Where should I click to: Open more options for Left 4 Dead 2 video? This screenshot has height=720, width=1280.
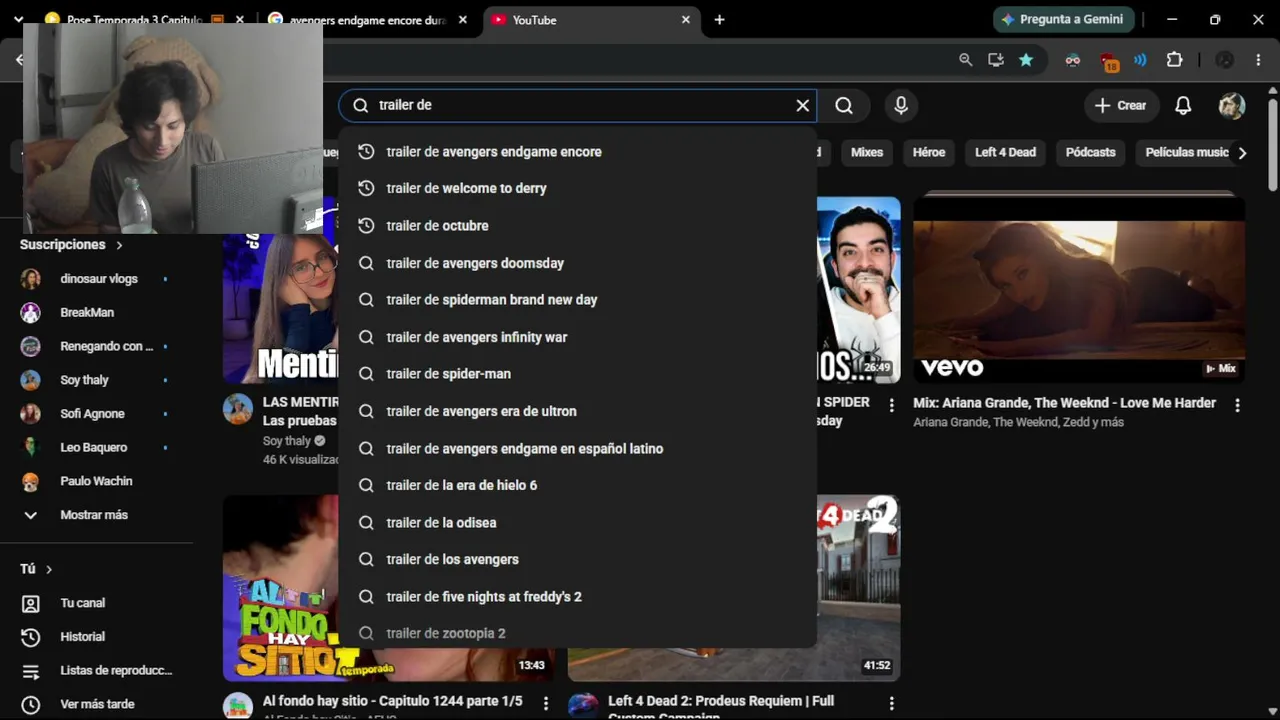click(892, 703)
